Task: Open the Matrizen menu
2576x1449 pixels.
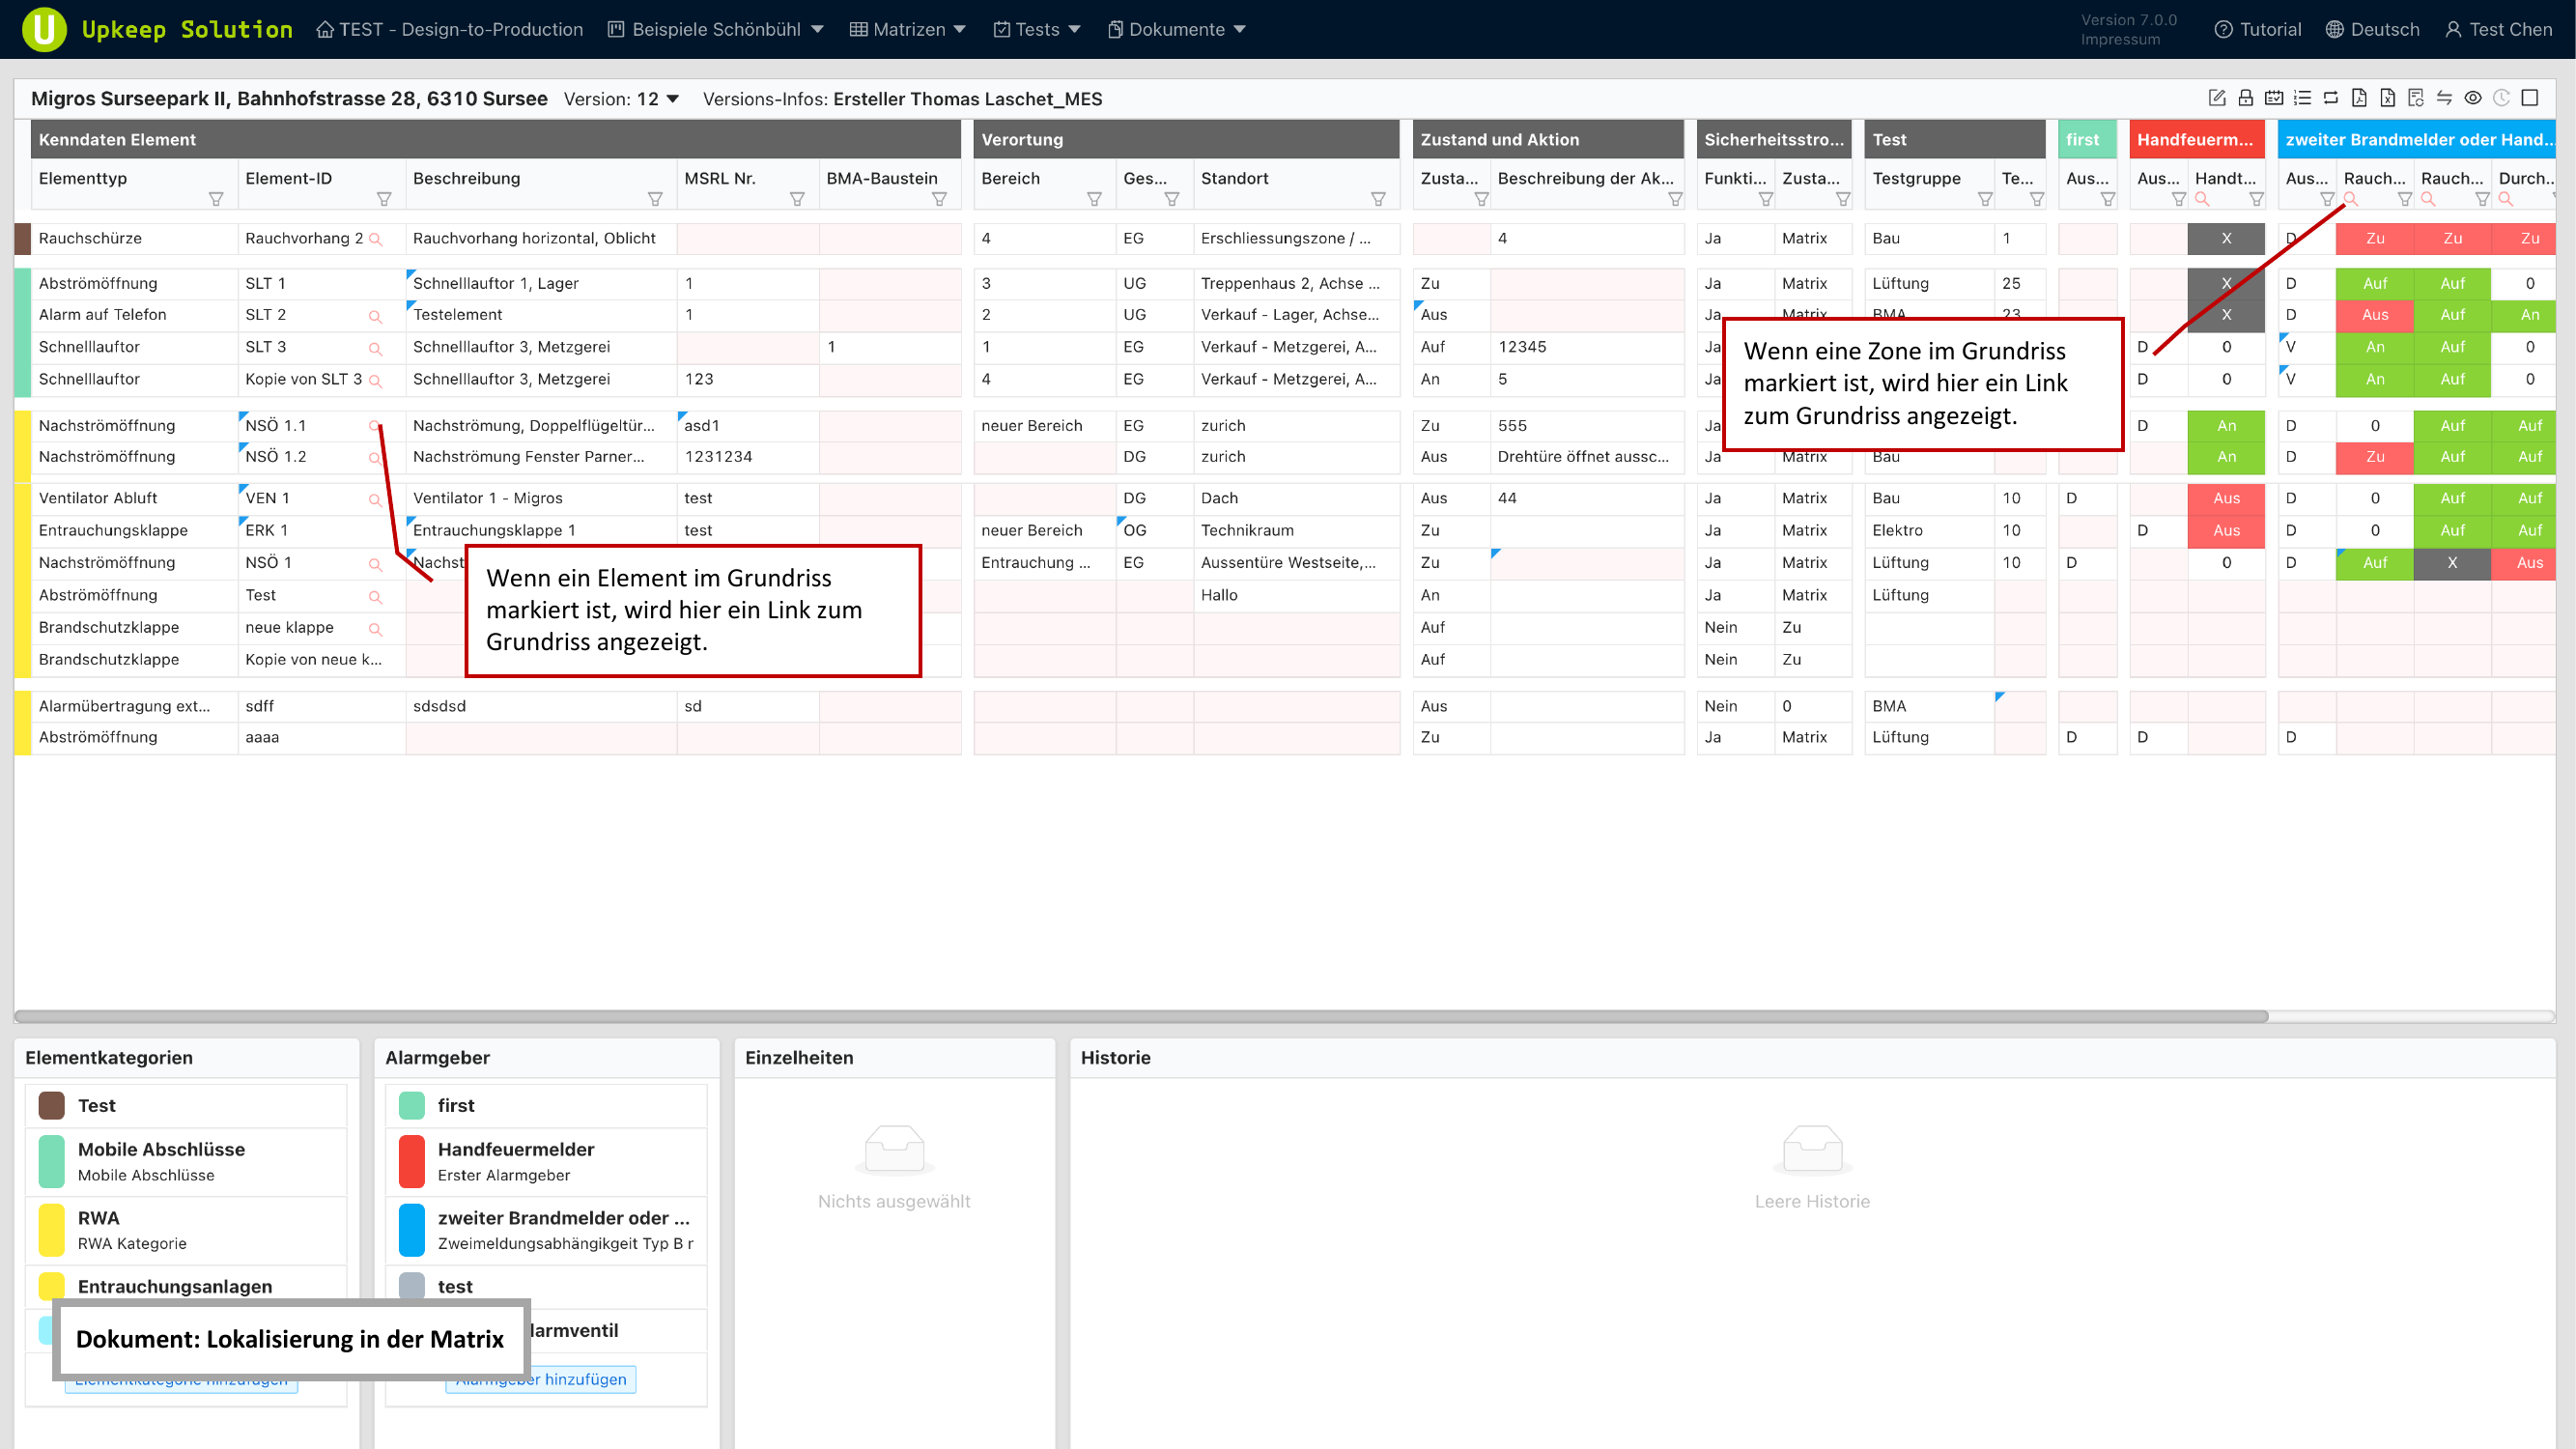Action: pyautogui.click(x=907, y=29)
